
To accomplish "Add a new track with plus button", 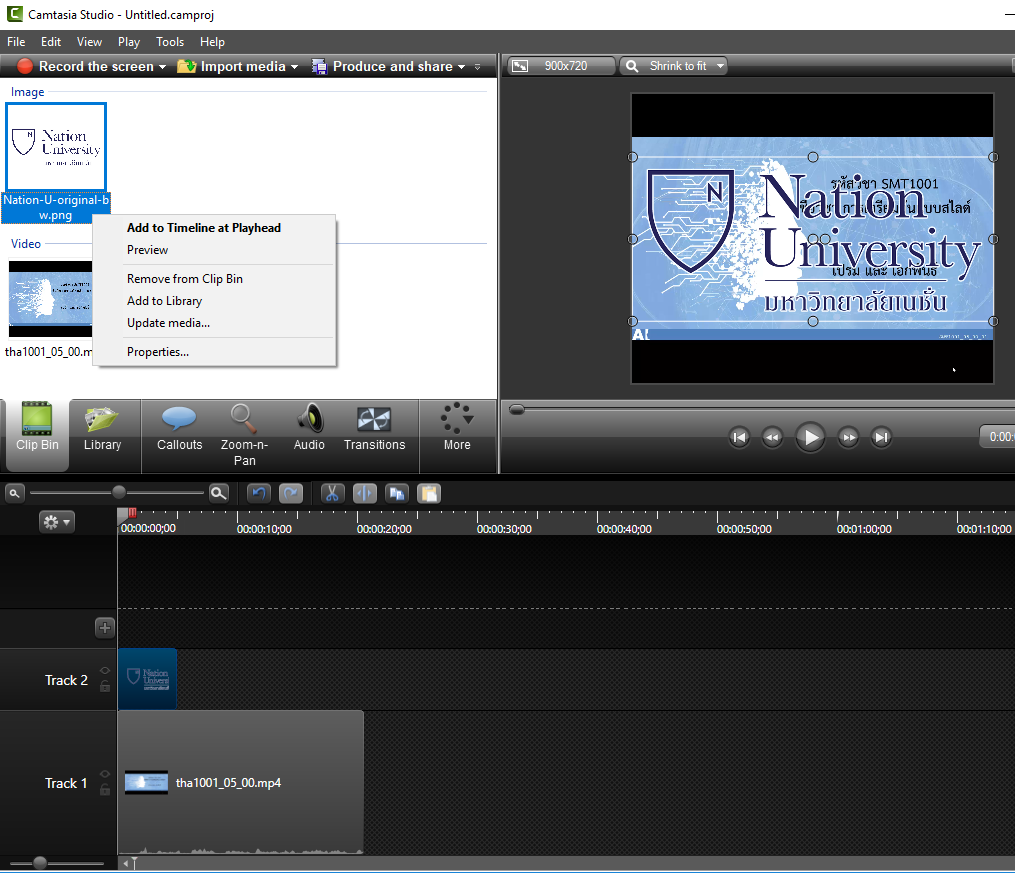I will pos(105,628).
